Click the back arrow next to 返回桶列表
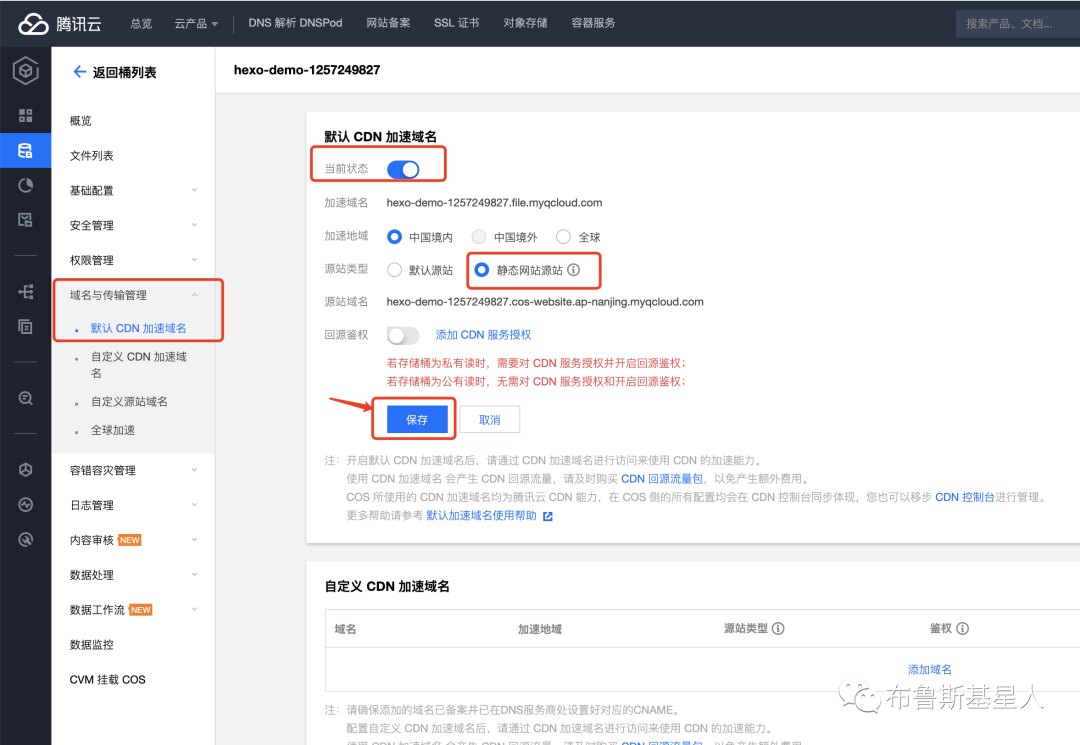The image size is (1080, 745). (x=79, y=72)
